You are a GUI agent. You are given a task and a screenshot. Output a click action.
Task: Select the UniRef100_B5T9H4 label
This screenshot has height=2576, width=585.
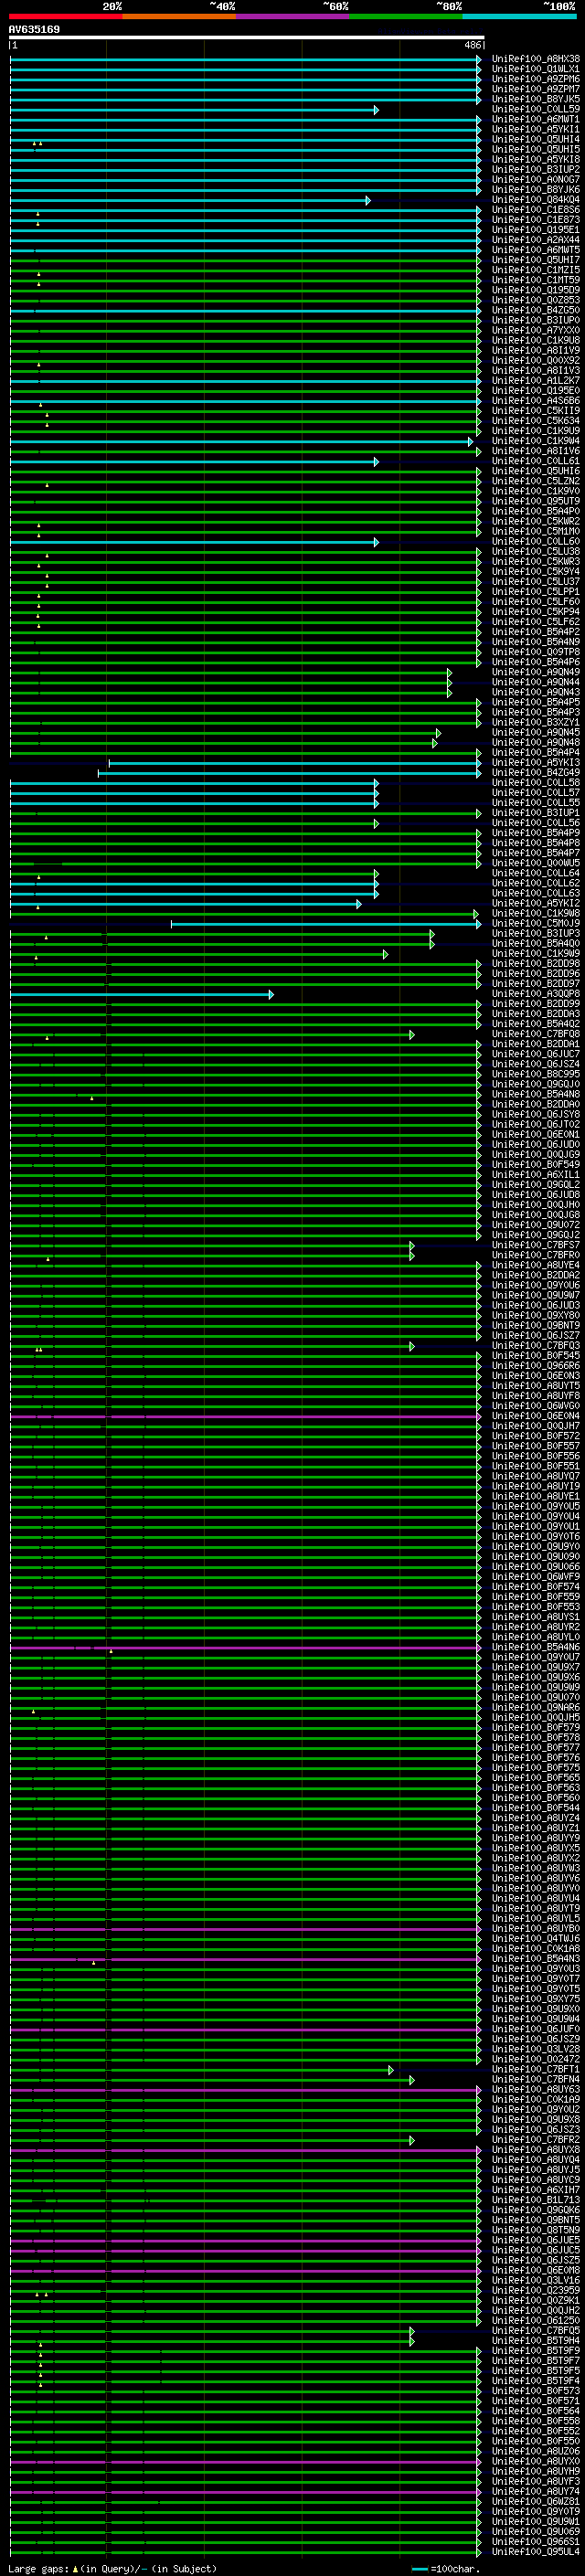(536, 2340)
